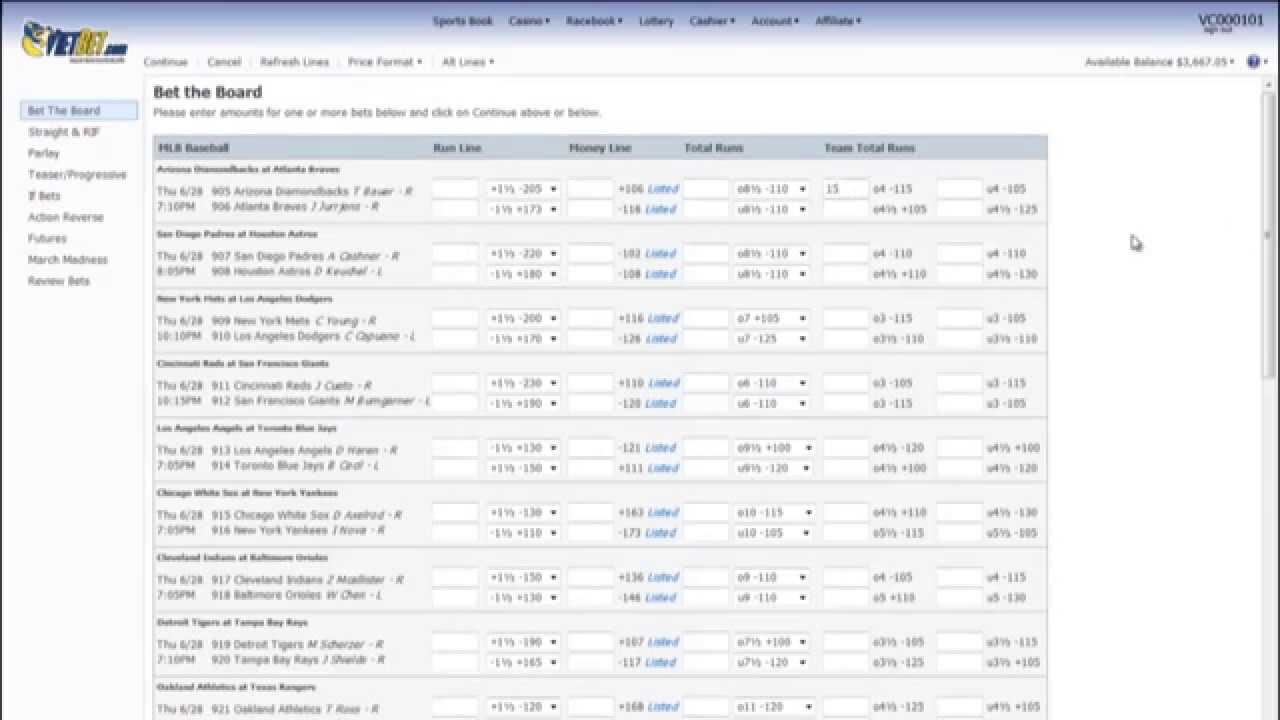Open the Affiliate menu
1280x720 pixels.
pyautogui.click(x=838, y=21)
